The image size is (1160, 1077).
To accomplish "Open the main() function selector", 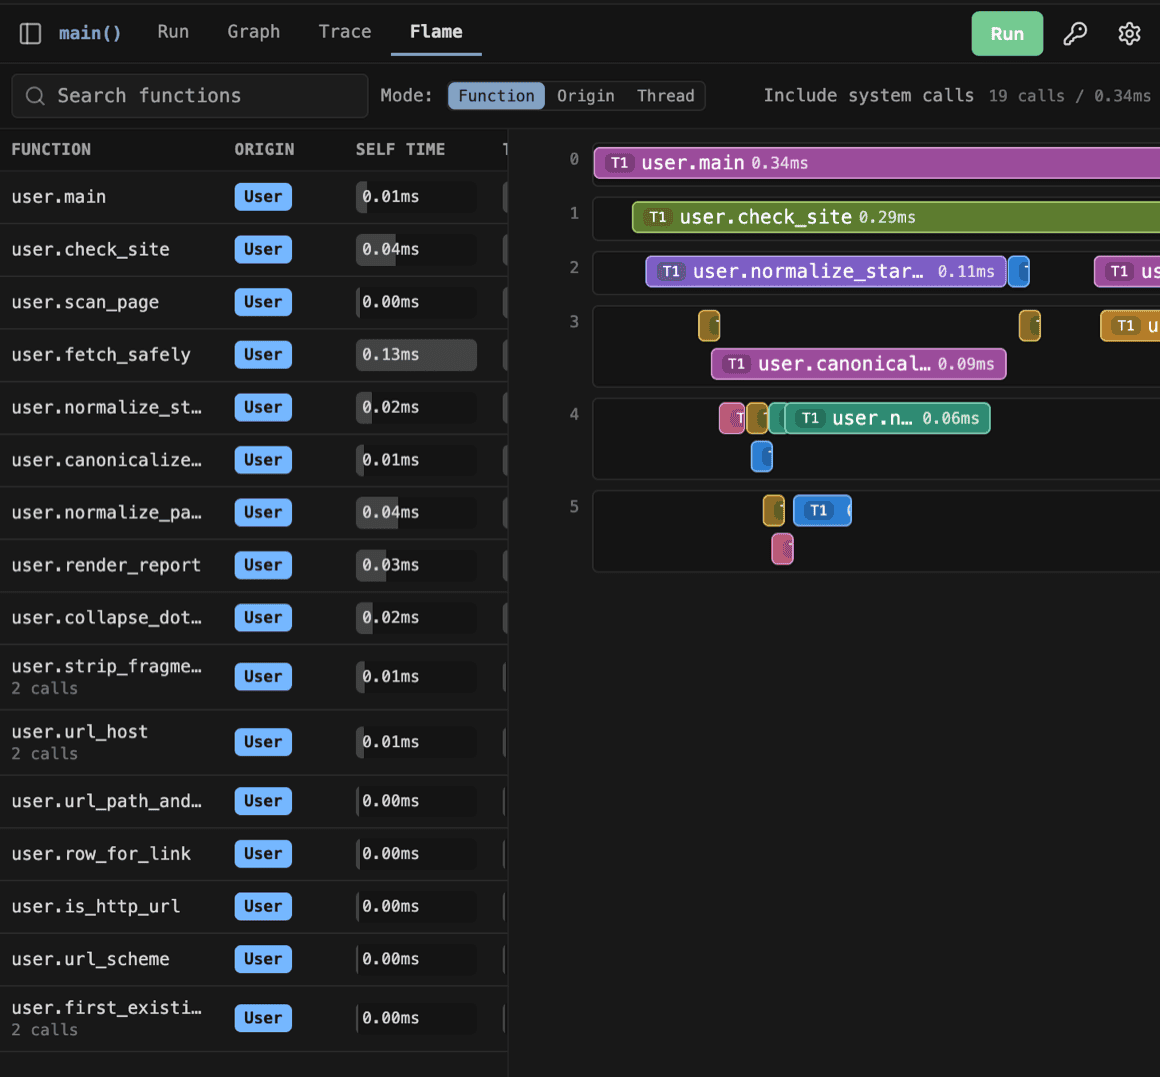I will [90, 33].
